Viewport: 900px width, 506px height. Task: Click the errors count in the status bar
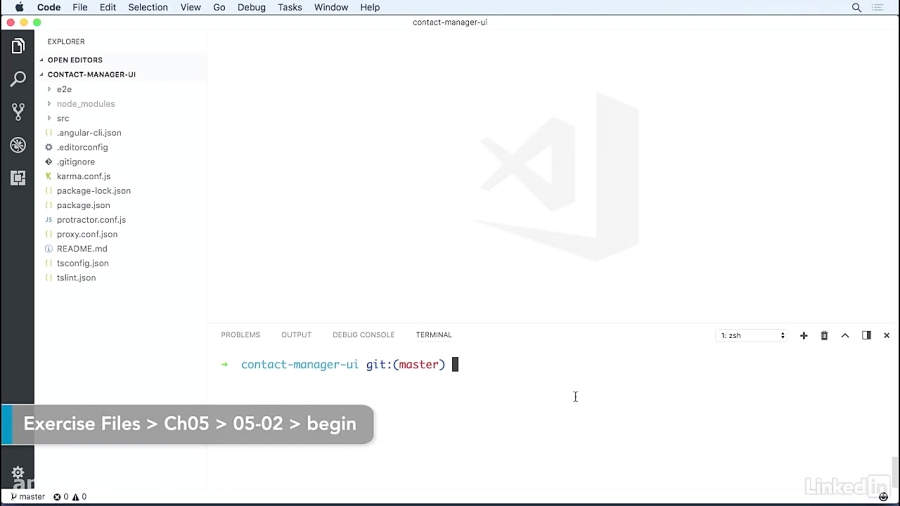pyautogui.click(x=61, y=497)
